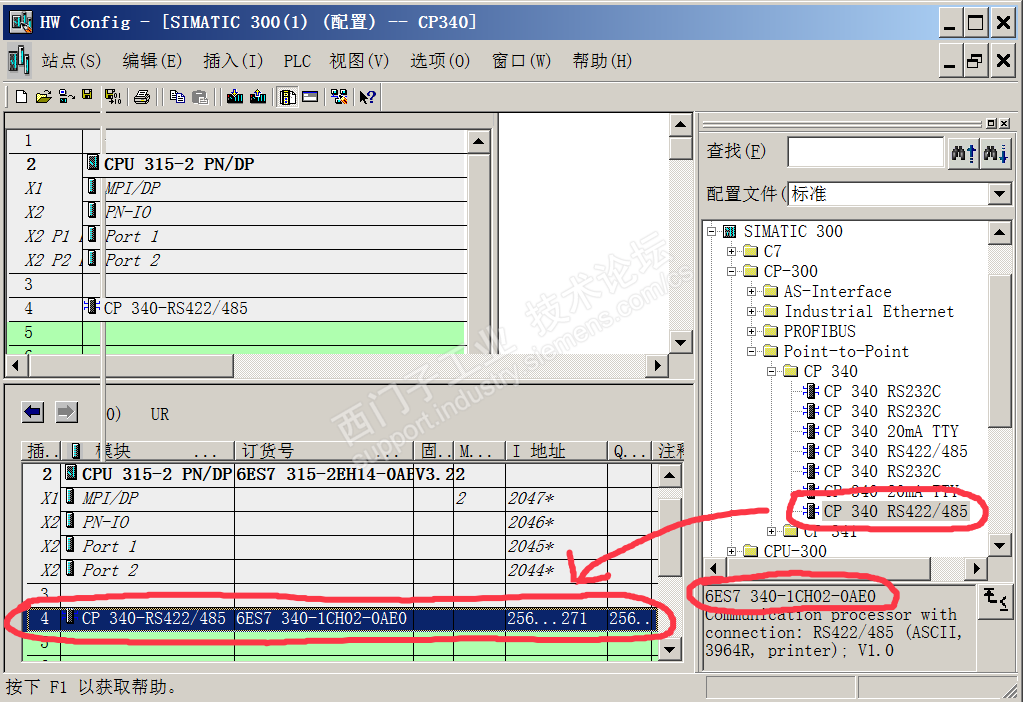Select the PROFIBUS folder label
The image size is (1024, 702).
(819, 331)
